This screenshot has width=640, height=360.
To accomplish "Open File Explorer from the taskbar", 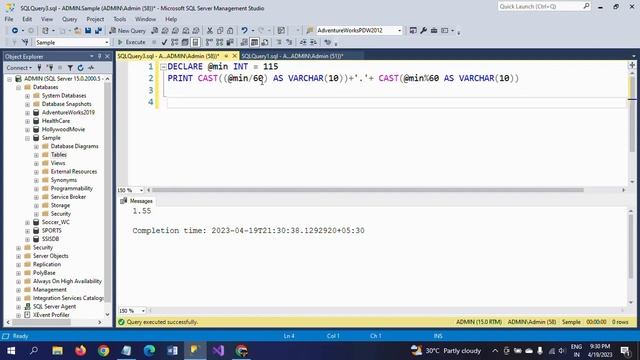I will 58,351.
